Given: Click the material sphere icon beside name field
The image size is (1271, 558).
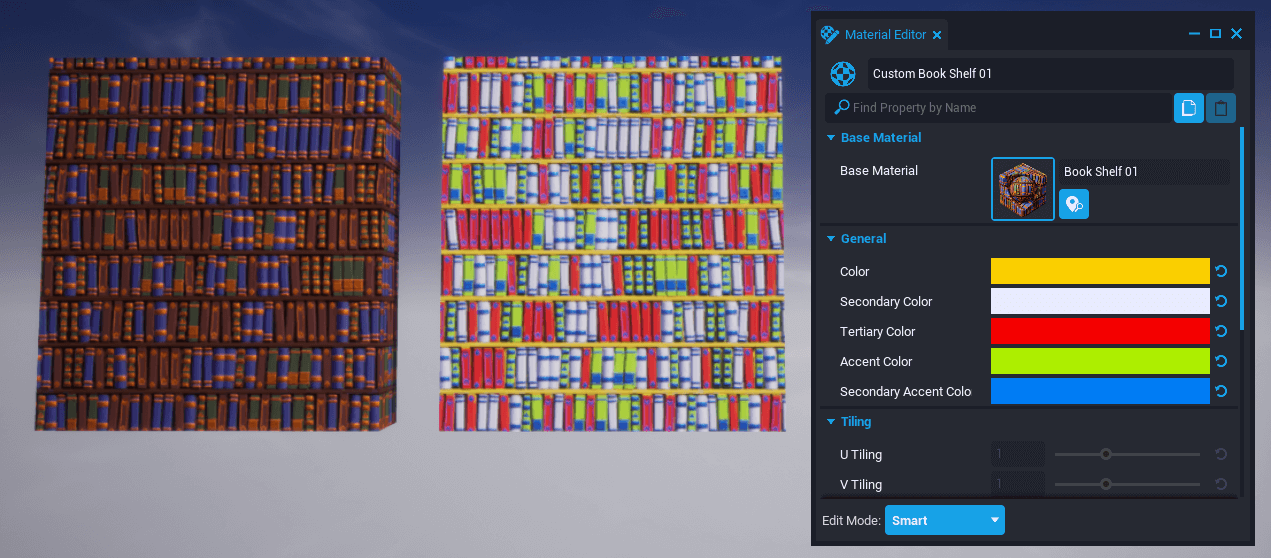Looking at the screenshot, I should click(x=844, y=74).
